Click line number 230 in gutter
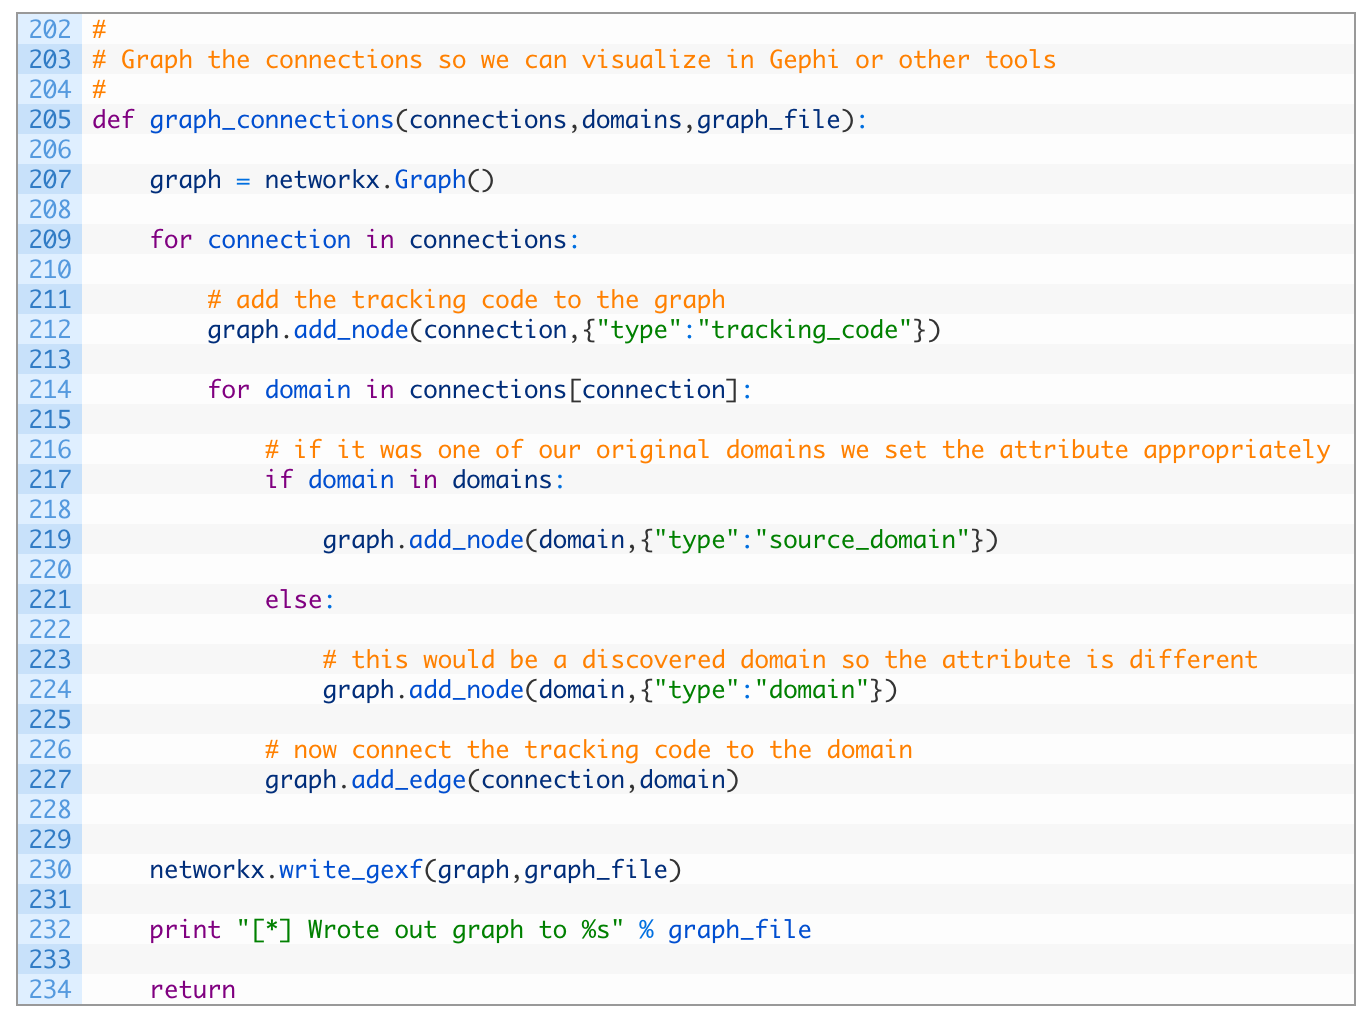1370x1010 pixels. click(x=50, y=870)
